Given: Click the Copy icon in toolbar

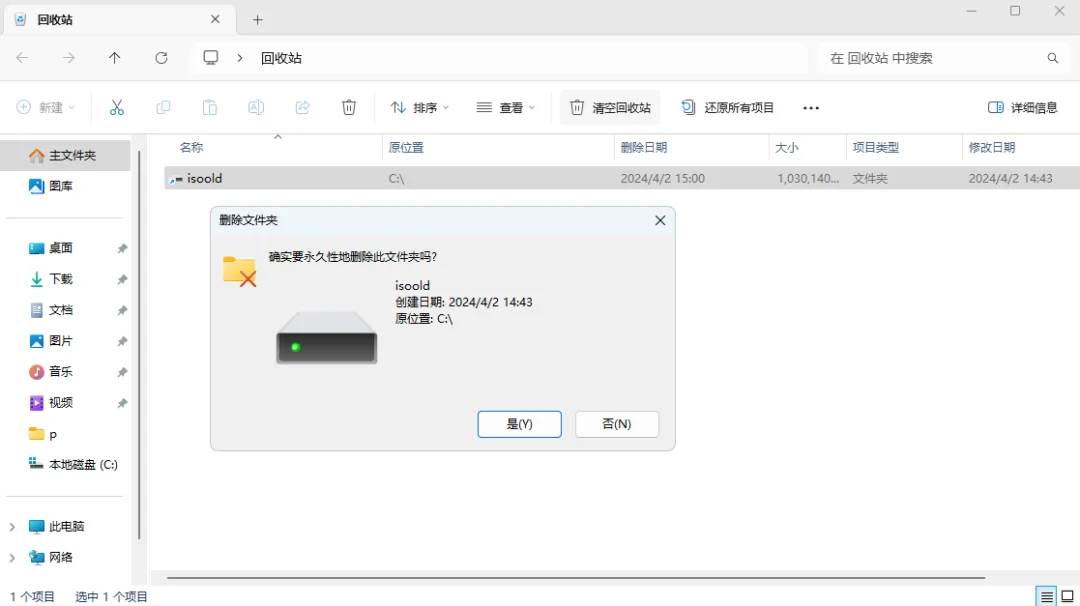Looking at the screenshot, I should tap(163, 107).
